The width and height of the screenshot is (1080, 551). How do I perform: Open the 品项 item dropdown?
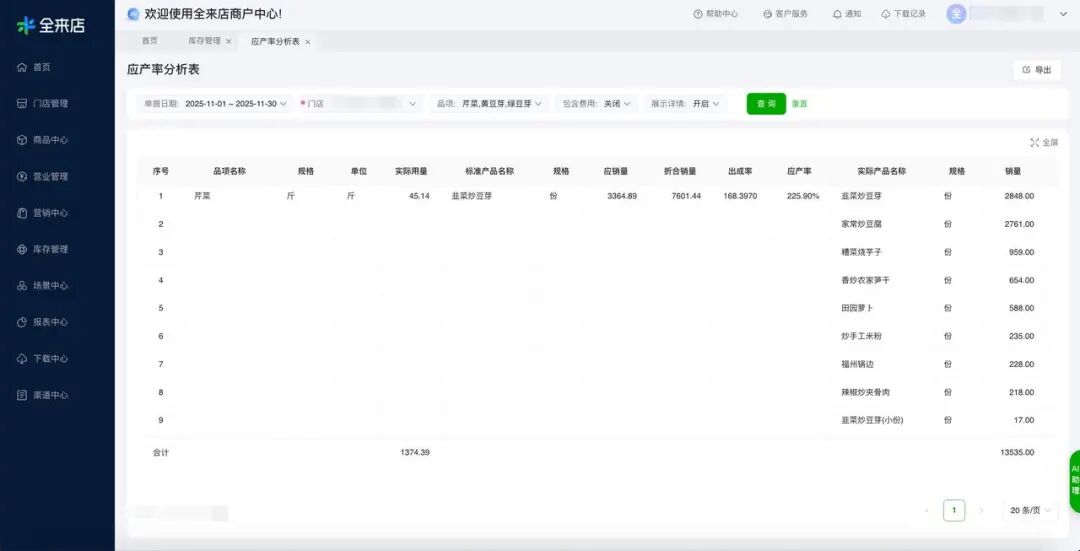point(489,103)
